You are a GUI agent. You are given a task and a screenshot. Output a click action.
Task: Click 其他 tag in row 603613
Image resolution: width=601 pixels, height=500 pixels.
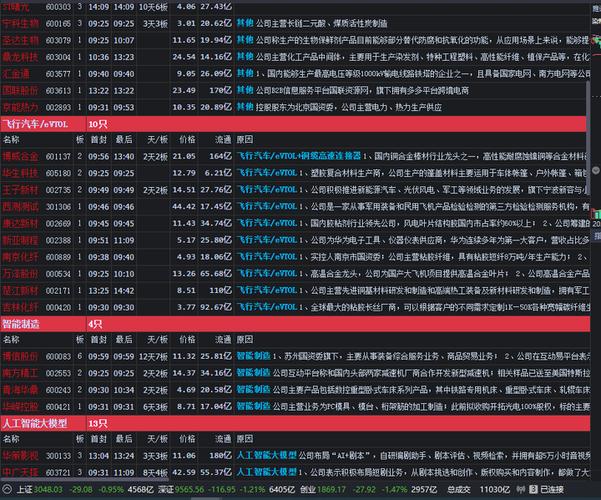pyautogui.click(x=245, y=90)
